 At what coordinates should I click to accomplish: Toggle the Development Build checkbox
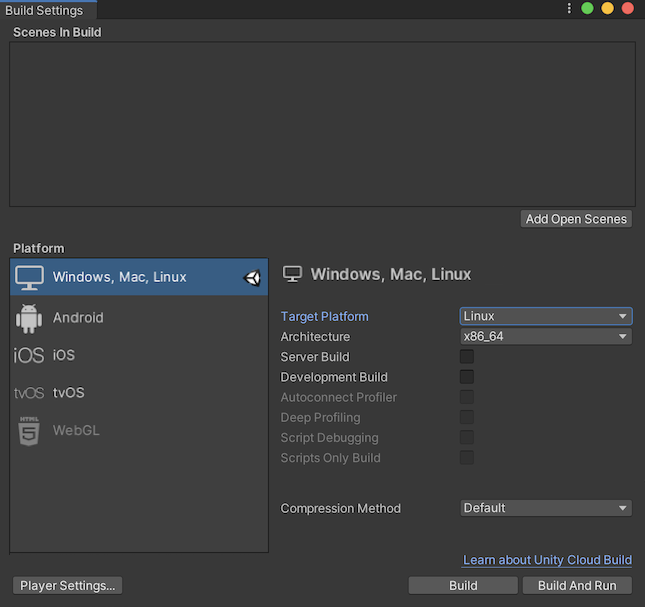click(467, 377)
